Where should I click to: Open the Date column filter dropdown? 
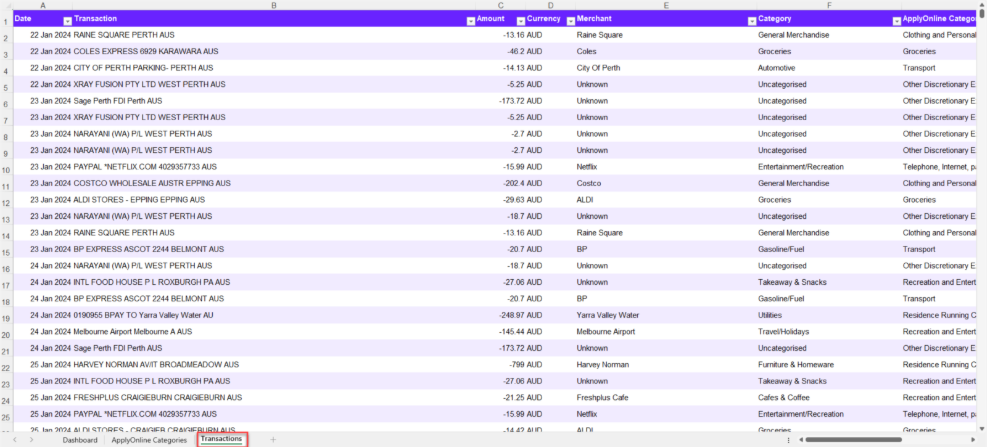pos(67,21)
